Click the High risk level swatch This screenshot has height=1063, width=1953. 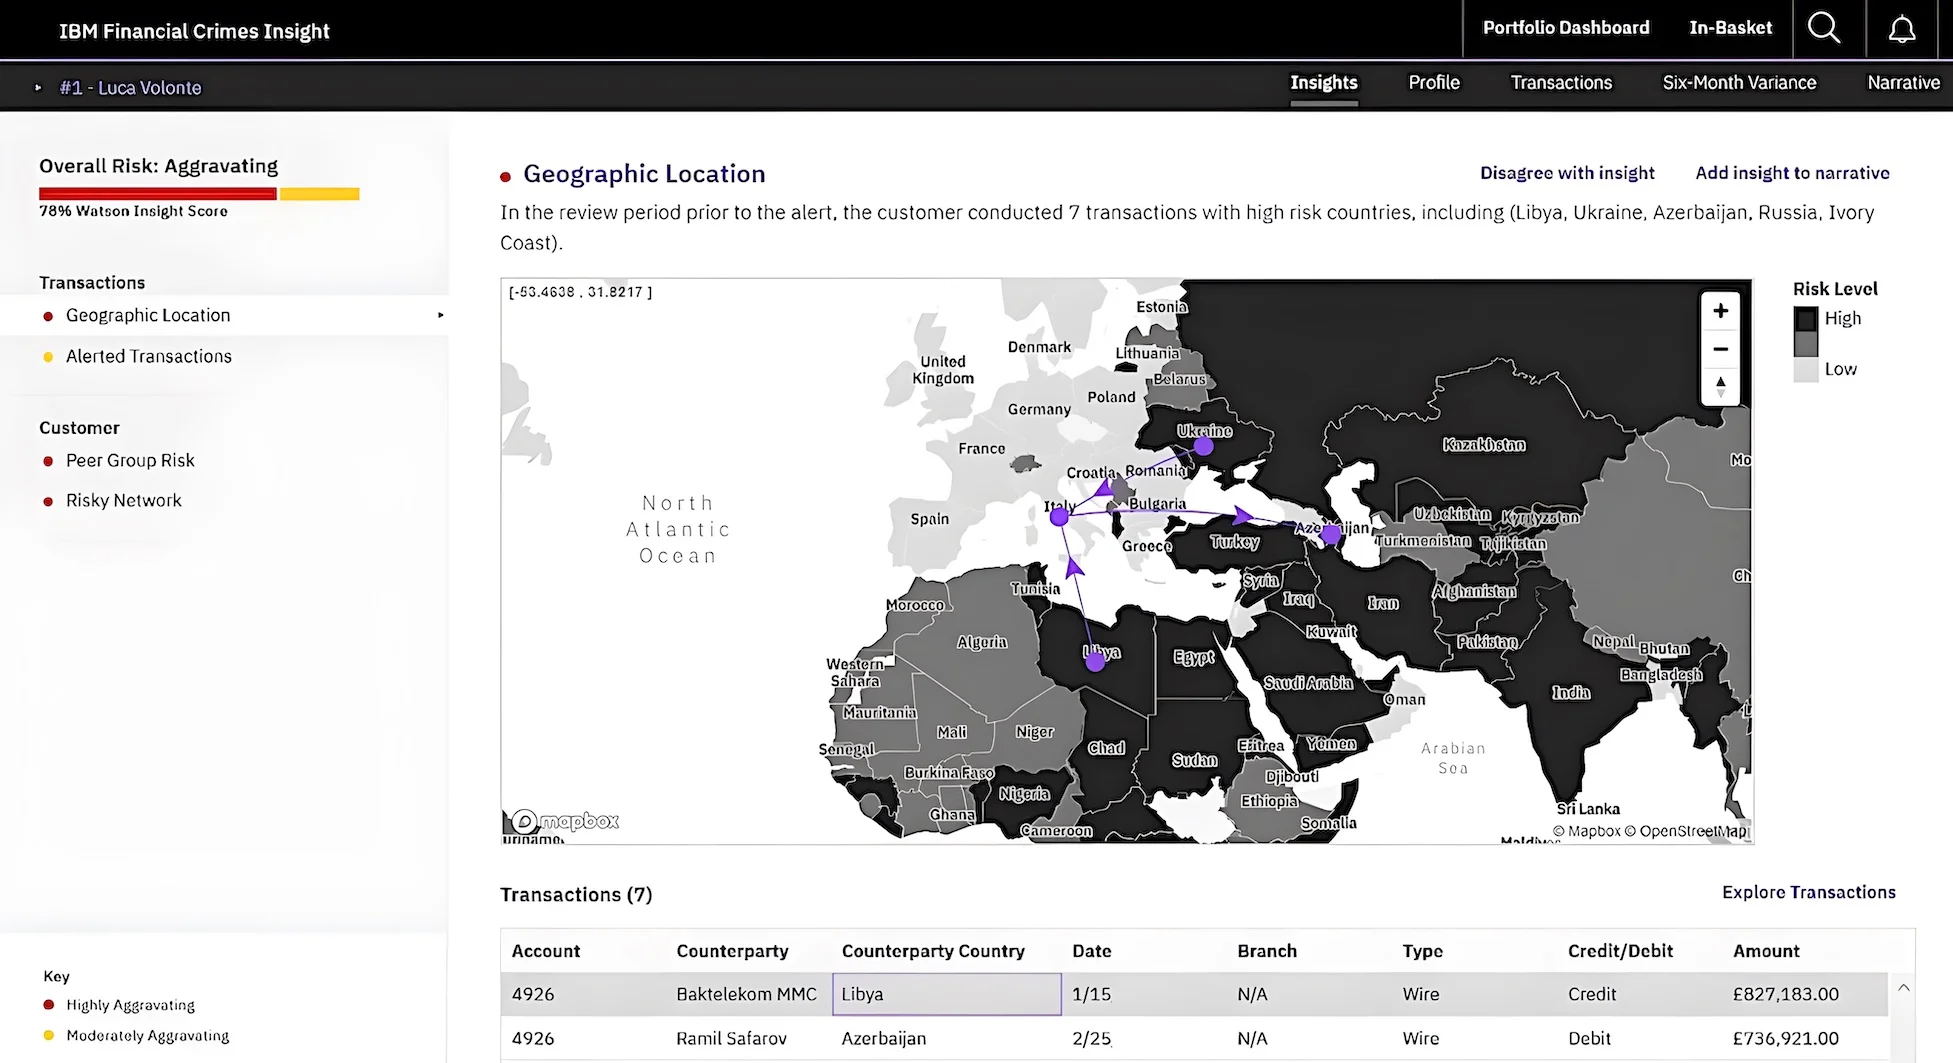tap(1805, 320)
